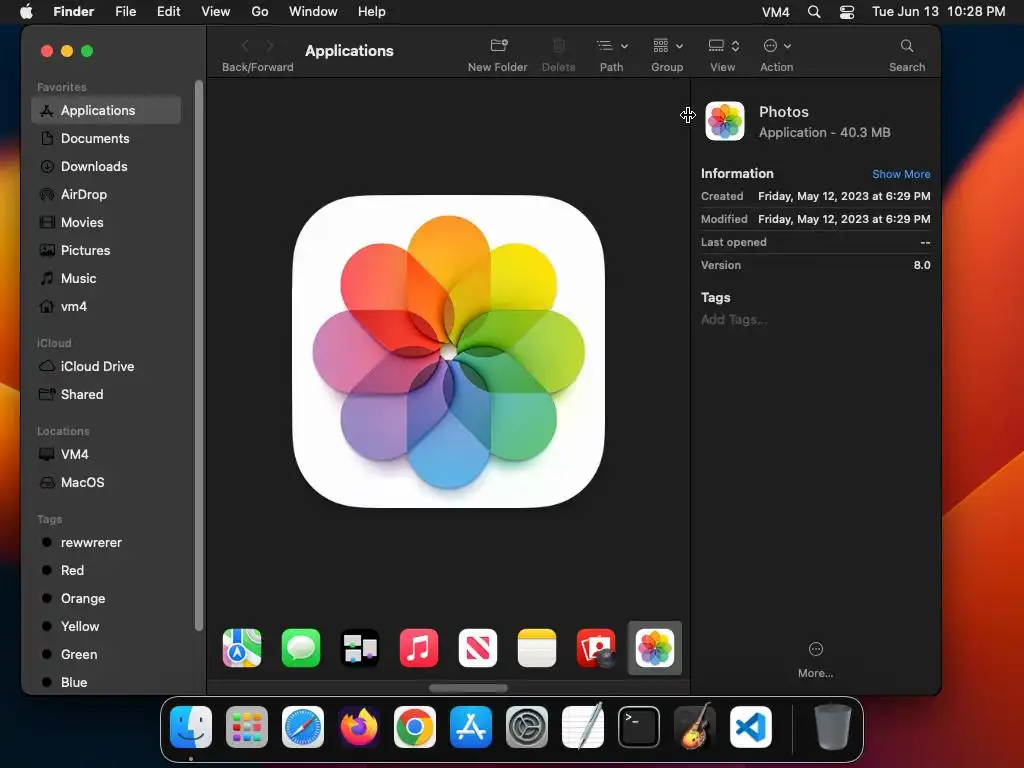Viewport: 1024px width, 768px height.
Task: Select the MacOS disk in sidebar
Action: coord(106,483)
